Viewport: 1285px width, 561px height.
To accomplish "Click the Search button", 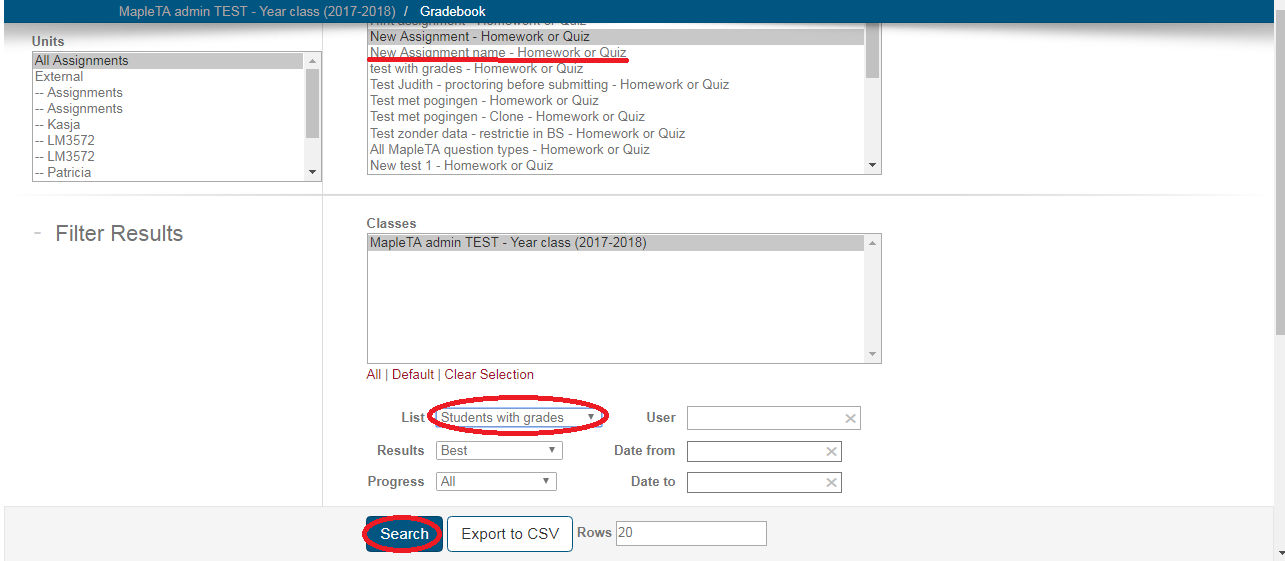I will coord(404,534).
